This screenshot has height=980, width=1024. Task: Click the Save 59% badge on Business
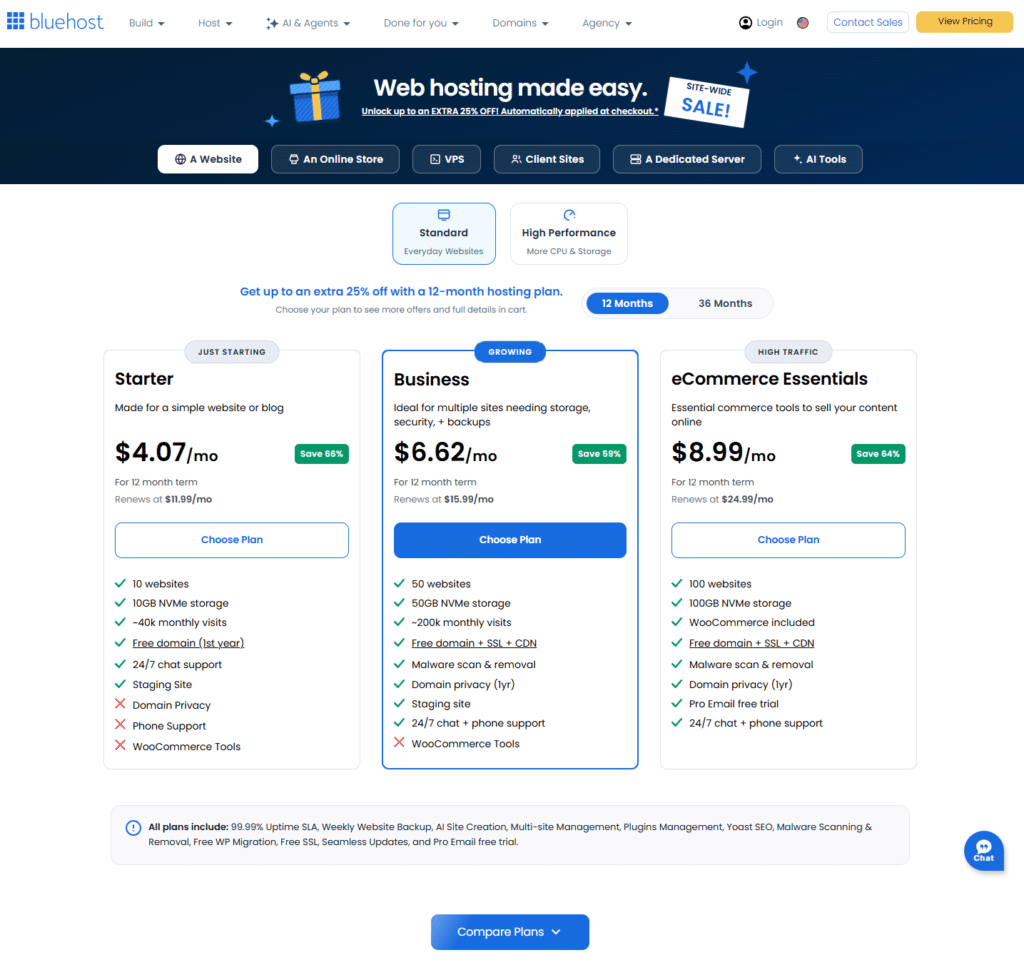click(x=599, y=454)
